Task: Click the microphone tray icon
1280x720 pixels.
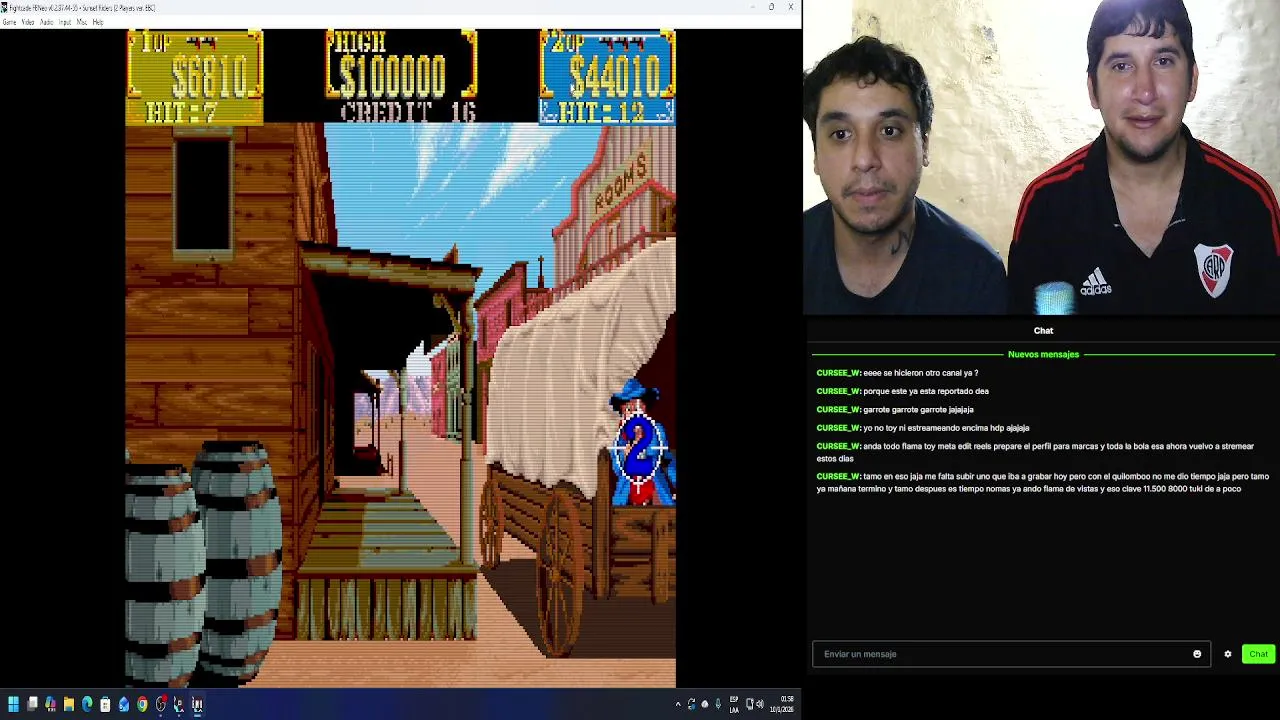Action: 718,704
